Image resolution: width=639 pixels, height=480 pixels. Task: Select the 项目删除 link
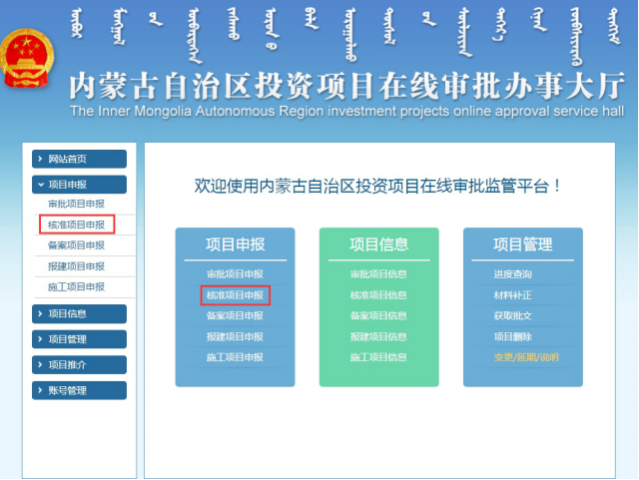[x=512, y=337]
